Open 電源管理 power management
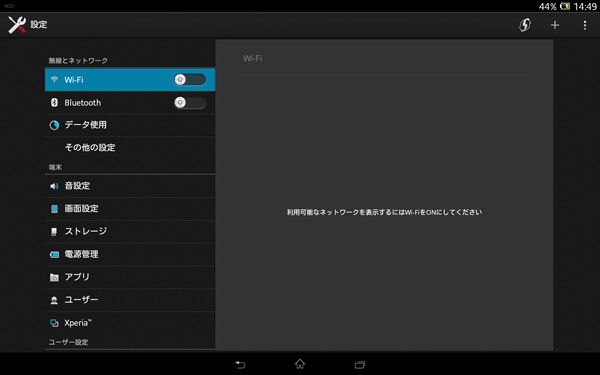600x375 pixels. coord(130,254)
